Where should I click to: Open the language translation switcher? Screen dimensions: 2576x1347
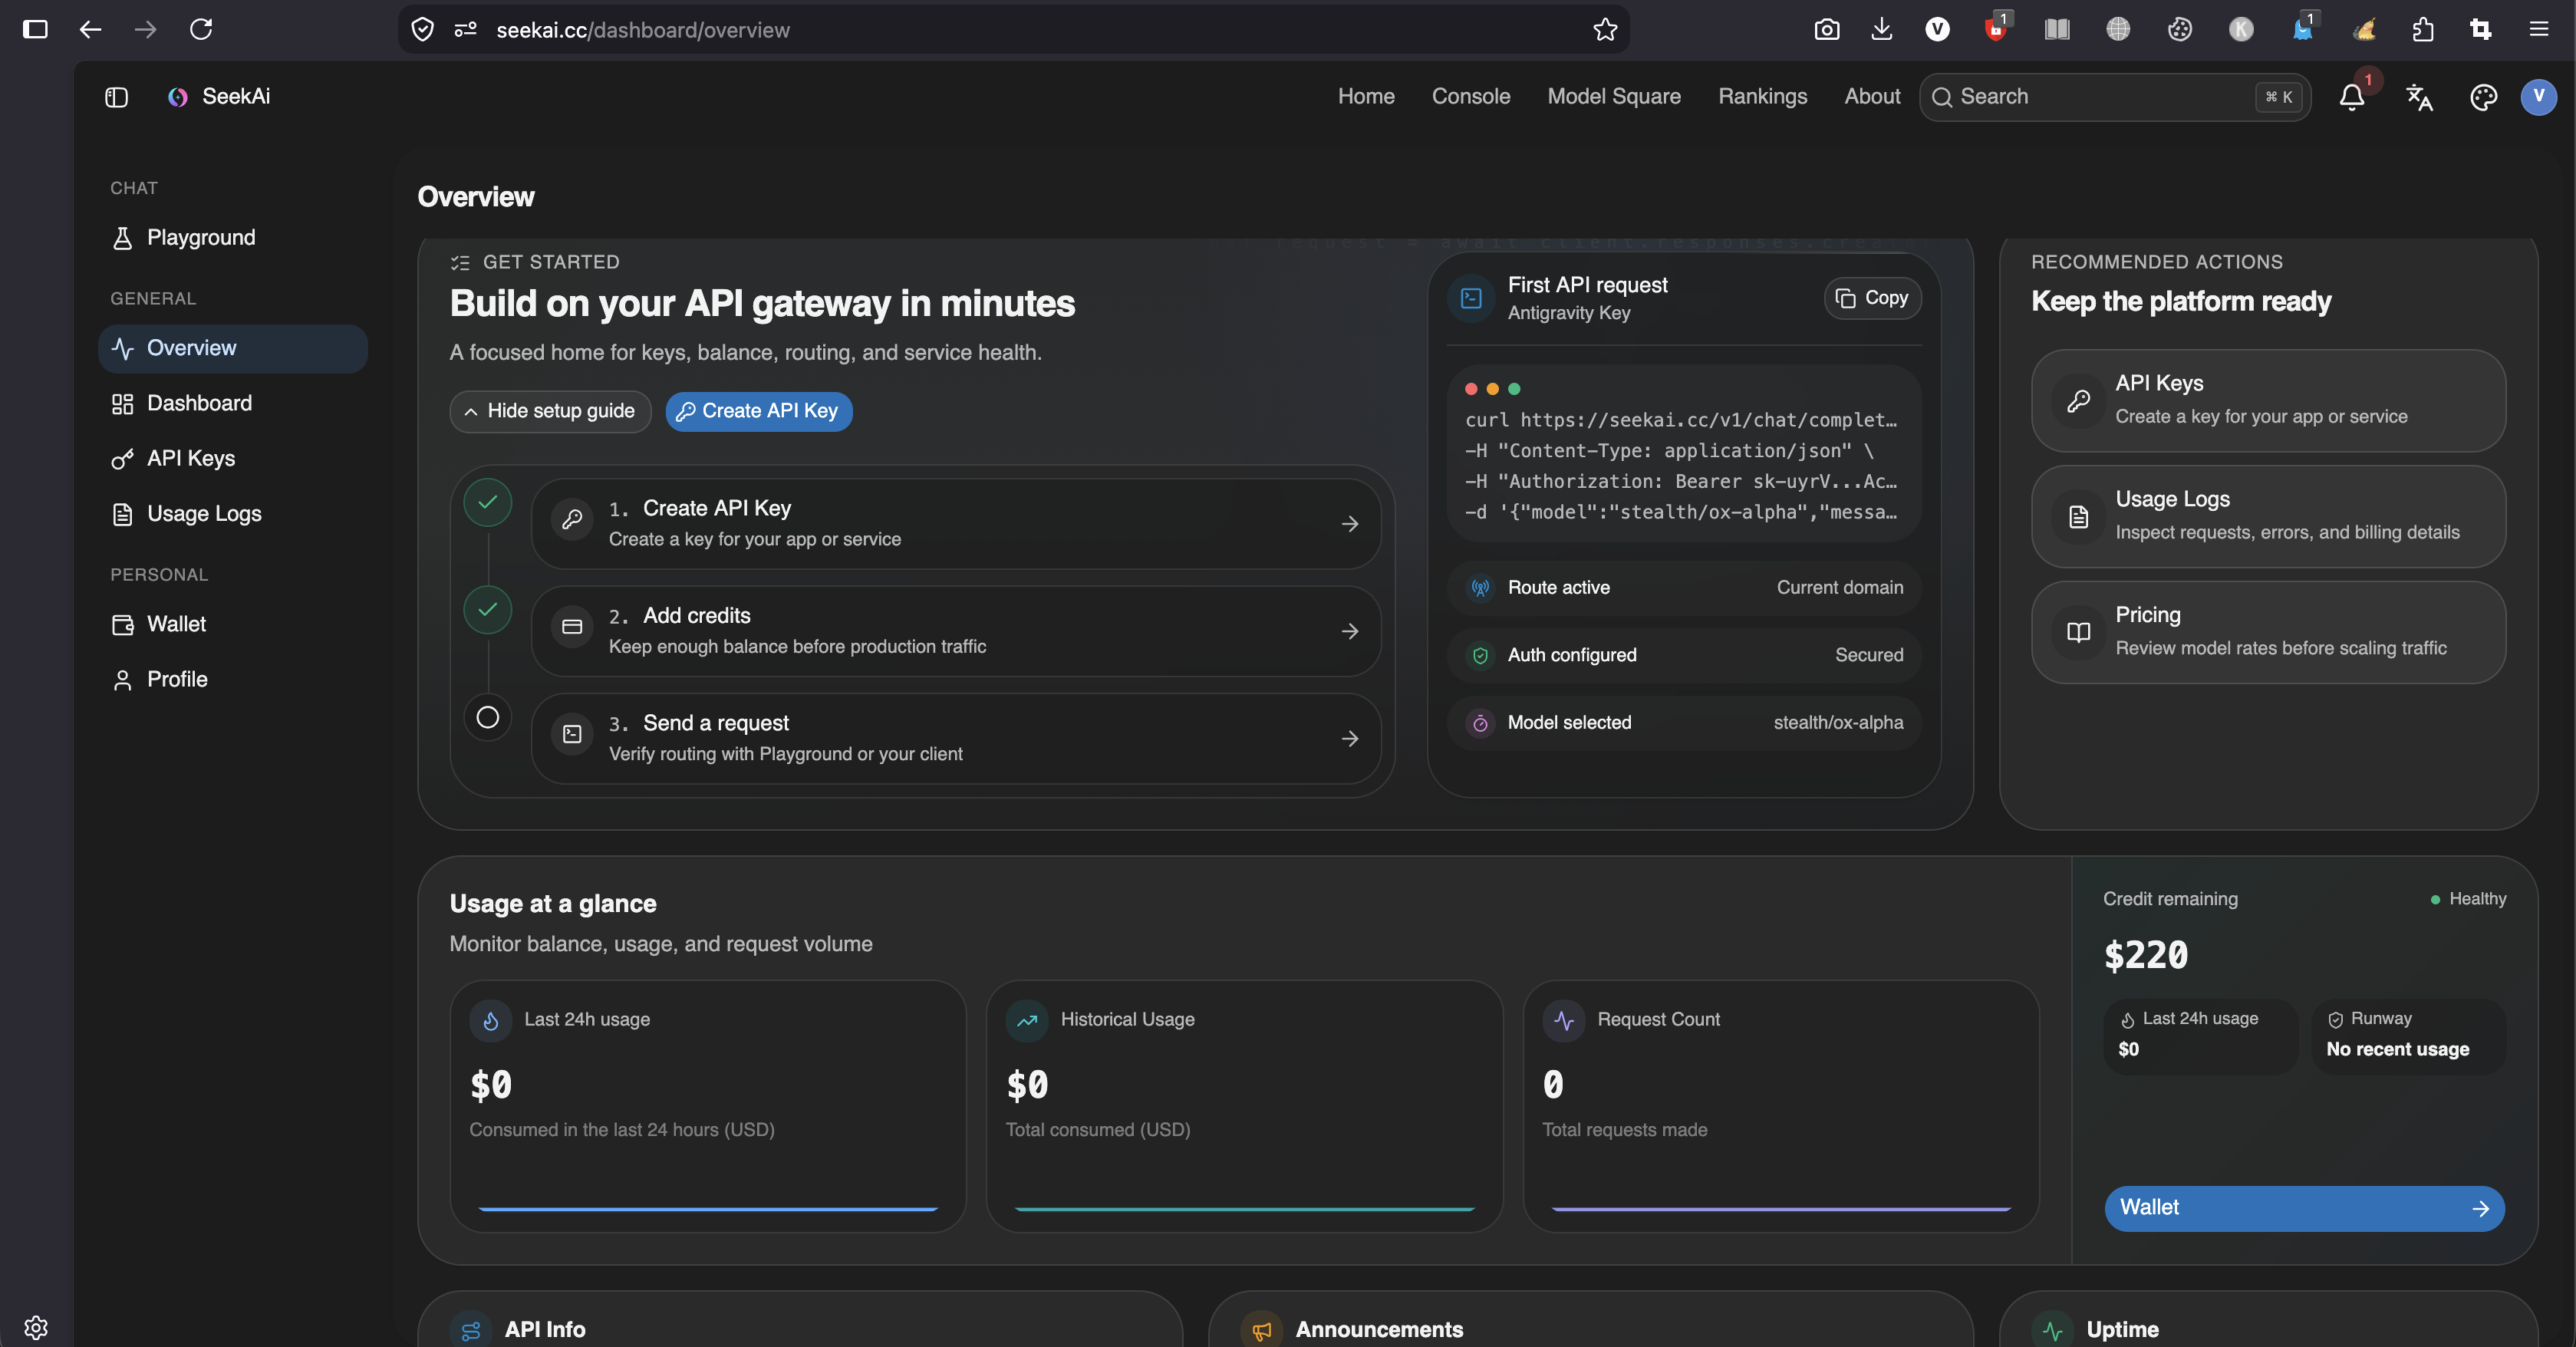pos(2419,97)
